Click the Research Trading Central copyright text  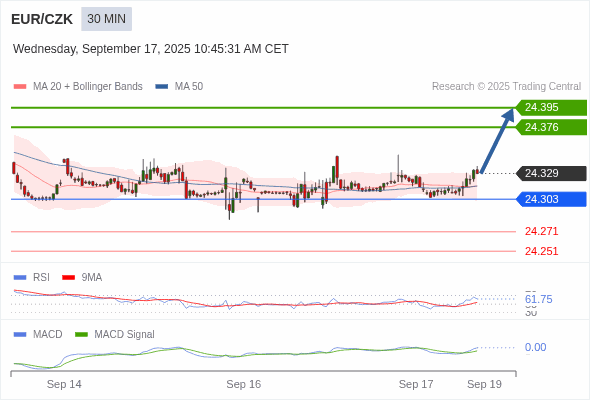point(506,87)
